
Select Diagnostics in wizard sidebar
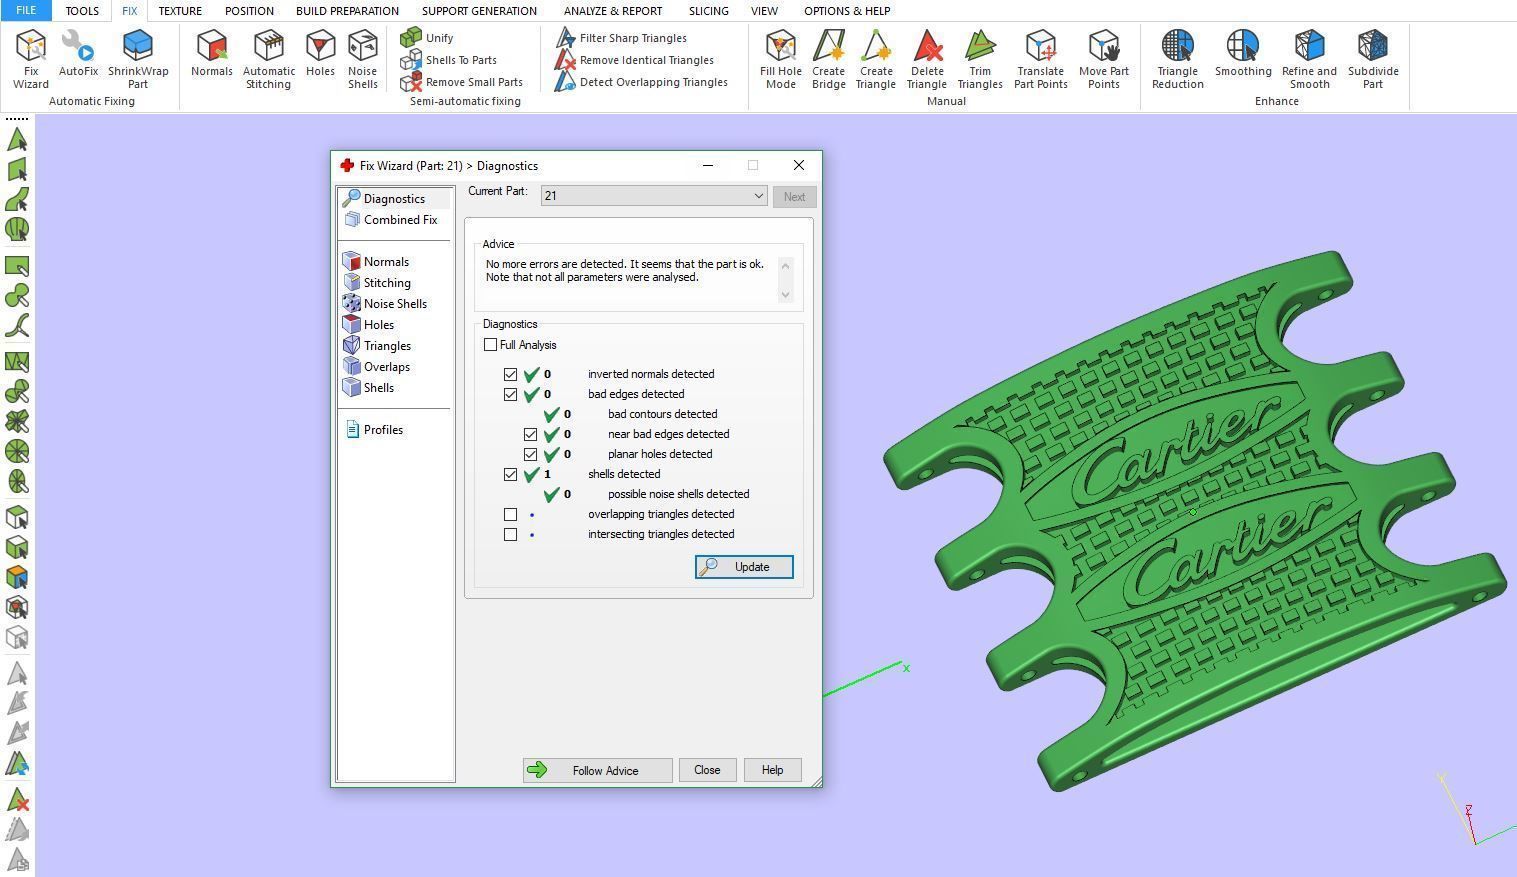coord(394,199)
